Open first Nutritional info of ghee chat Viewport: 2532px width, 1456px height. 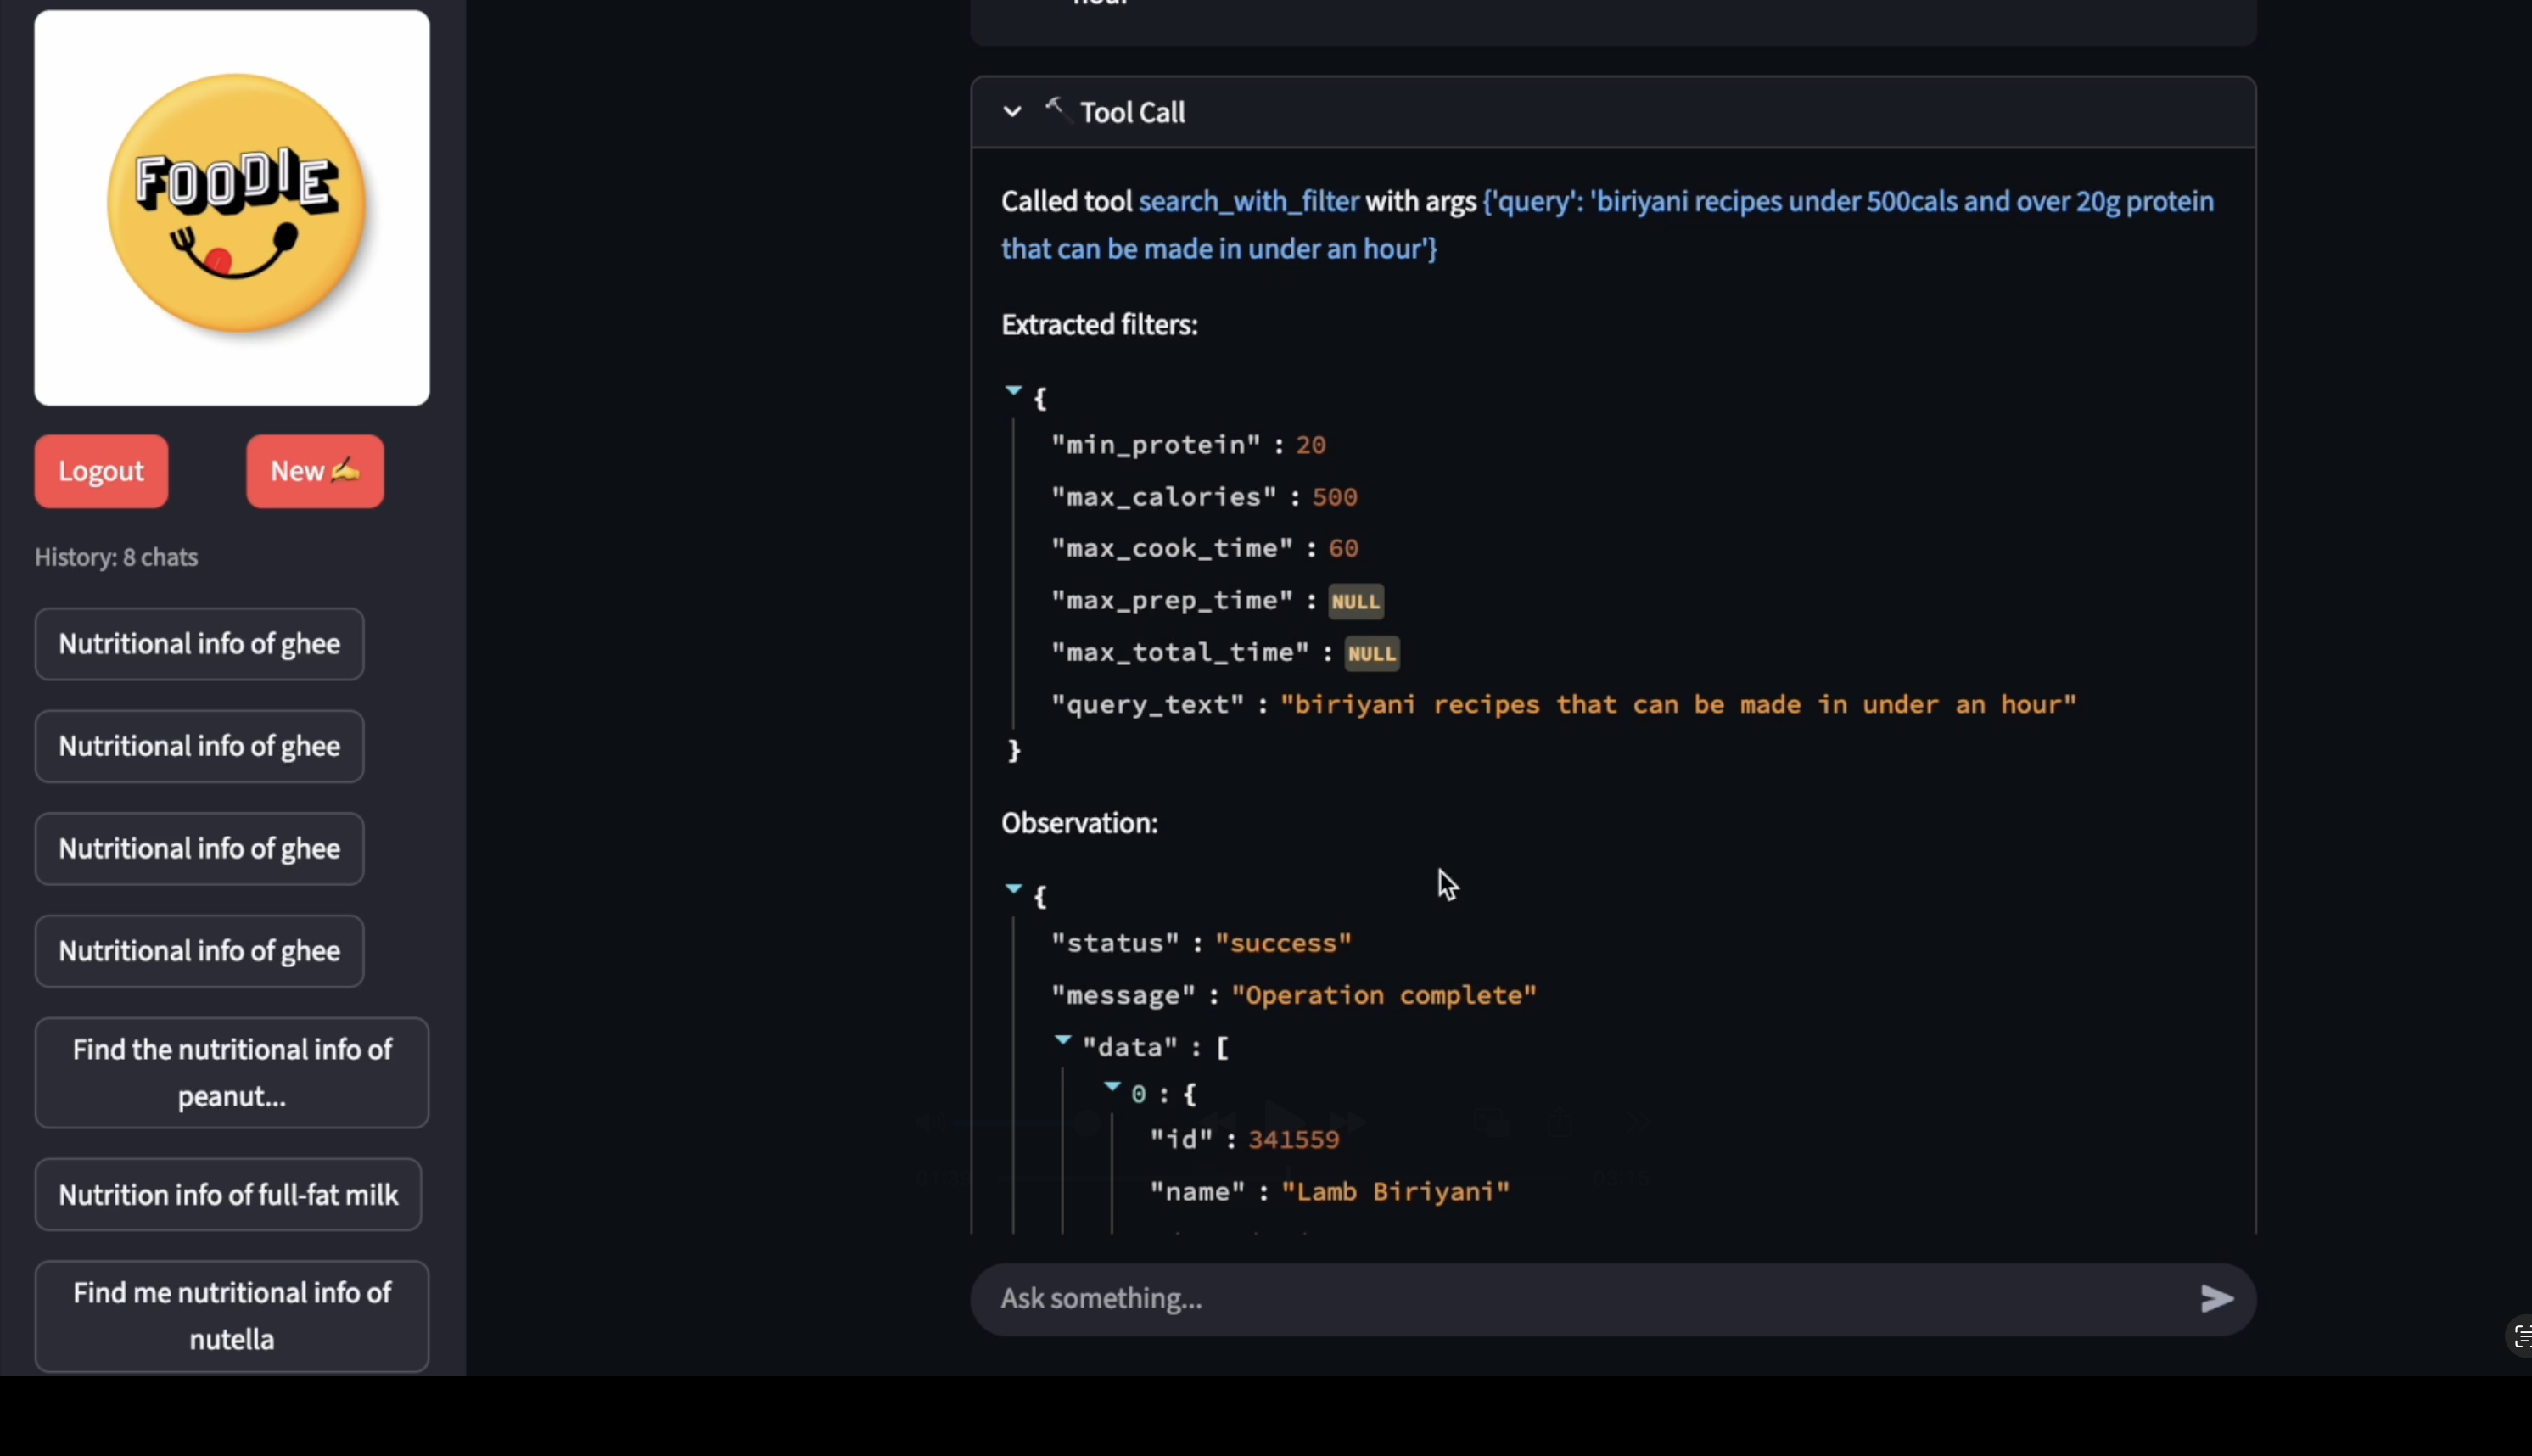coord(199,644)
